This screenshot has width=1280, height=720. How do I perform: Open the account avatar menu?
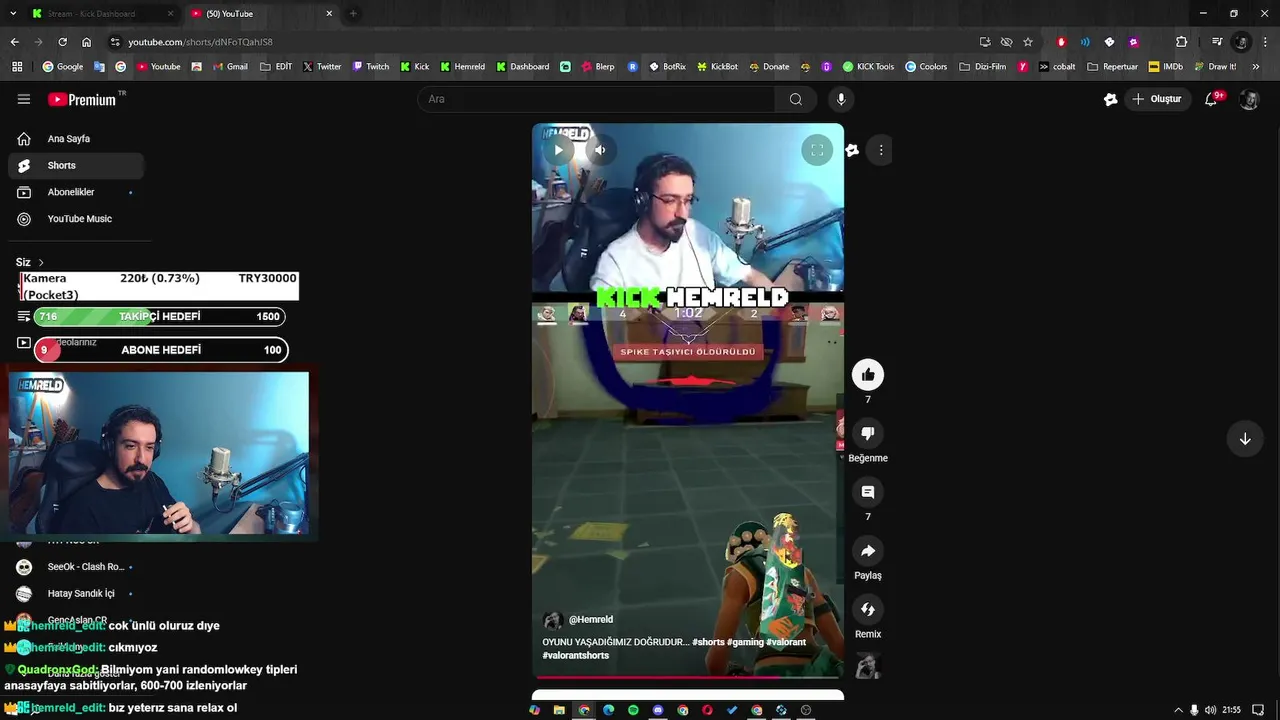tap(1249, 99)
